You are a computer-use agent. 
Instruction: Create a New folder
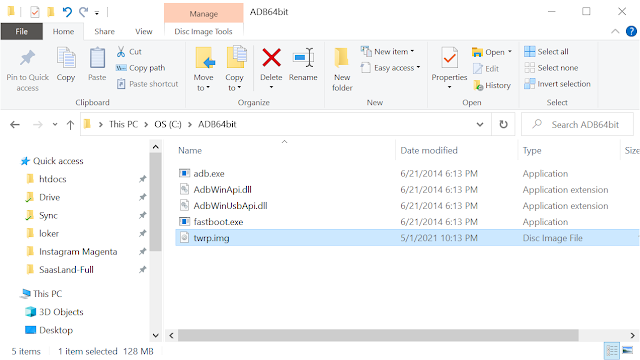(x=342, y=69)
